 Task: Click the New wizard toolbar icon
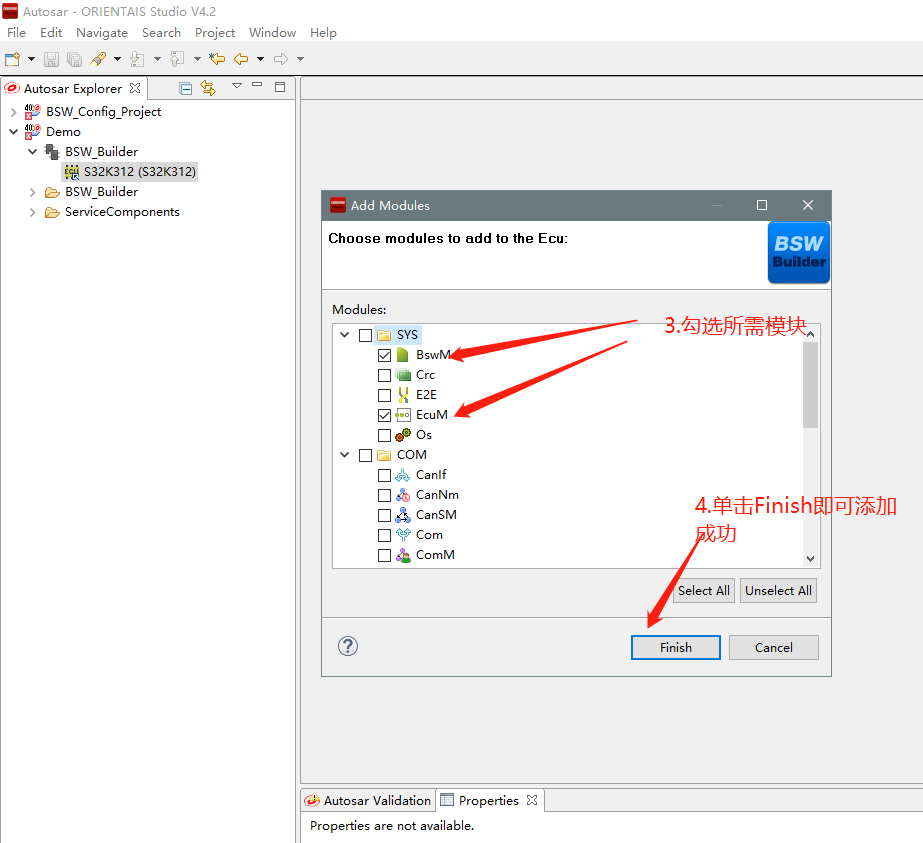point(12,59)
